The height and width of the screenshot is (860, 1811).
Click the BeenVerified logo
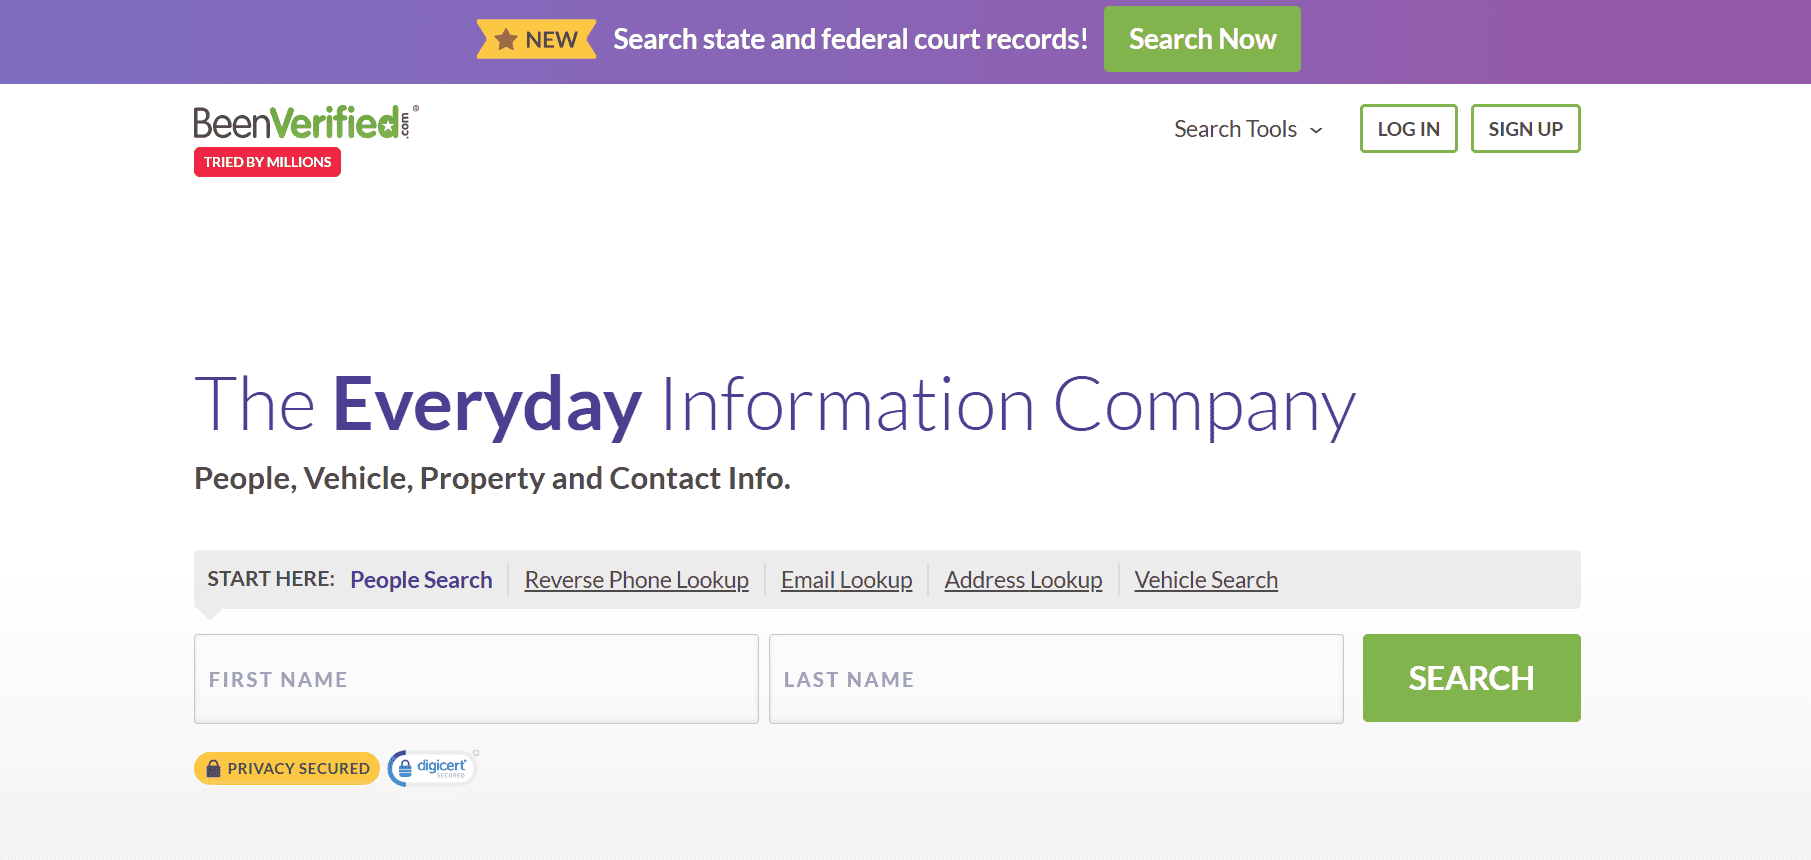coord(305,123)
